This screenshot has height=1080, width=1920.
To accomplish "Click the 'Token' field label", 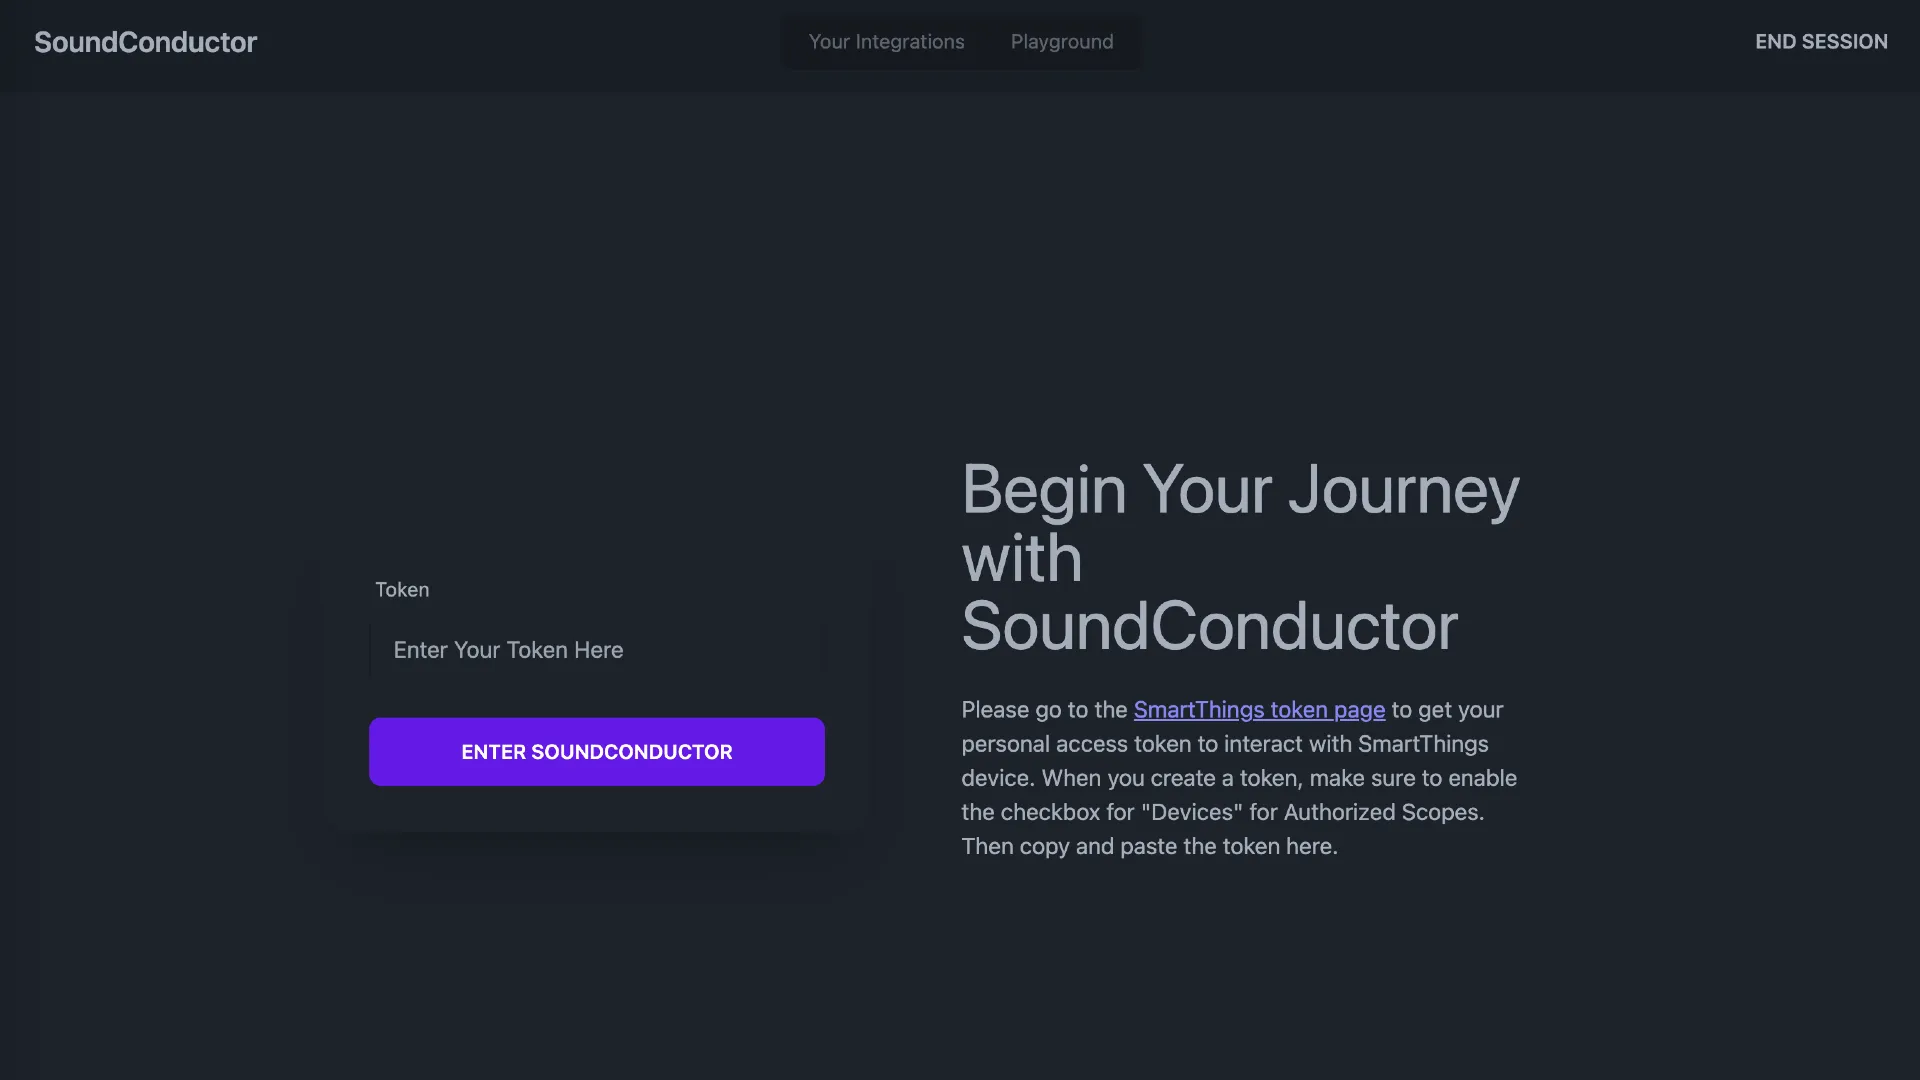I will 402,590.
